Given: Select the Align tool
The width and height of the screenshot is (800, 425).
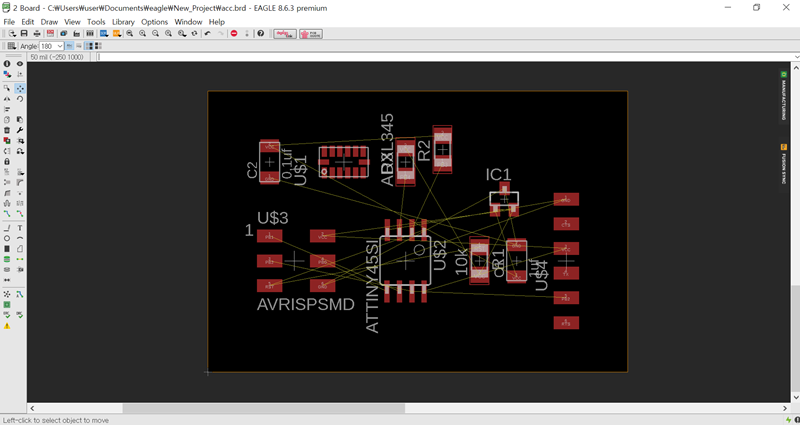Looking at the screenshot, I should 7,109.
